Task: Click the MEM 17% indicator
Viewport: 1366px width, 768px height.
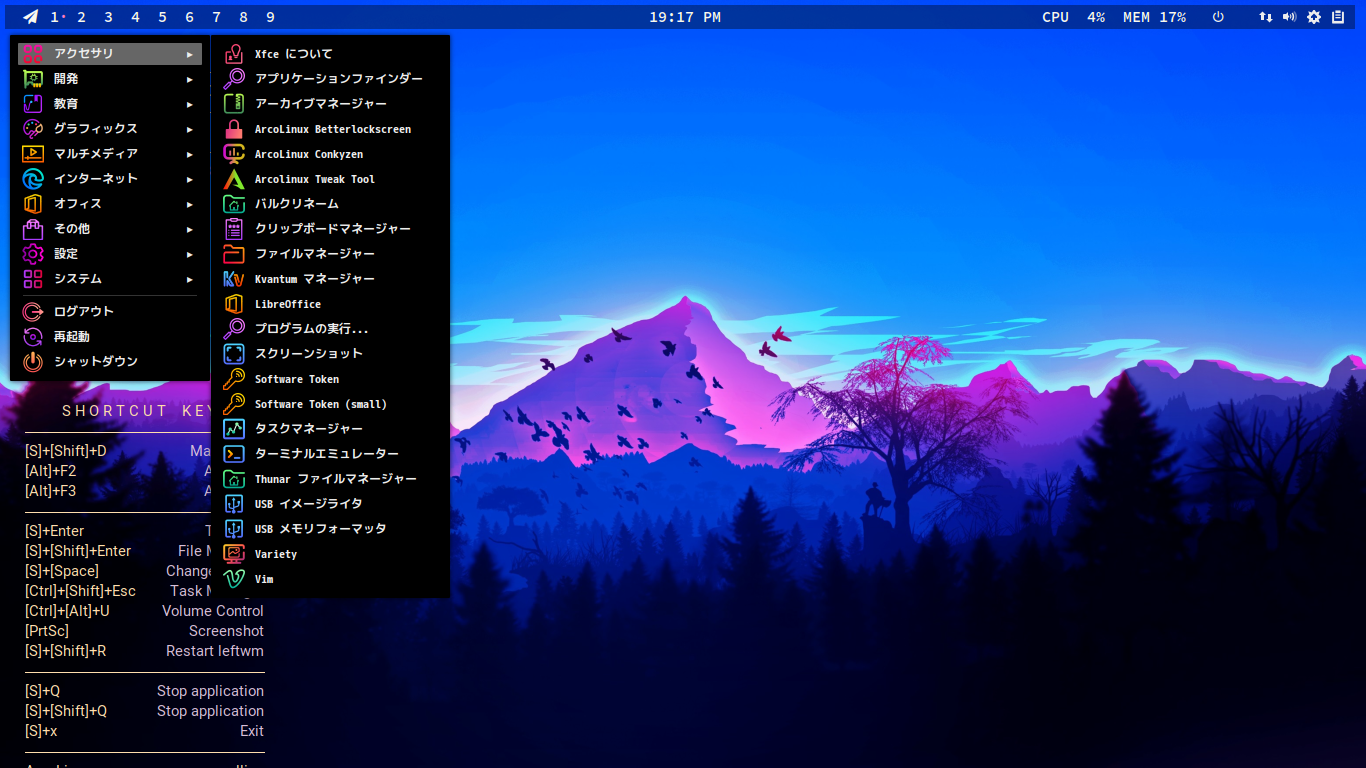Action: pyautogui.click(x=1154, y=17)
